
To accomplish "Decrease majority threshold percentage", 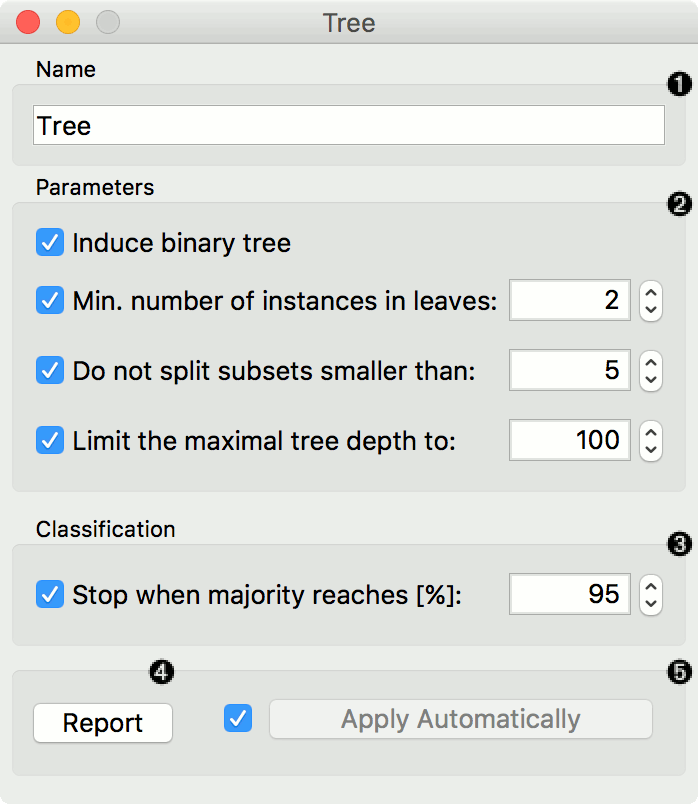I will click(x=651, y=604).
